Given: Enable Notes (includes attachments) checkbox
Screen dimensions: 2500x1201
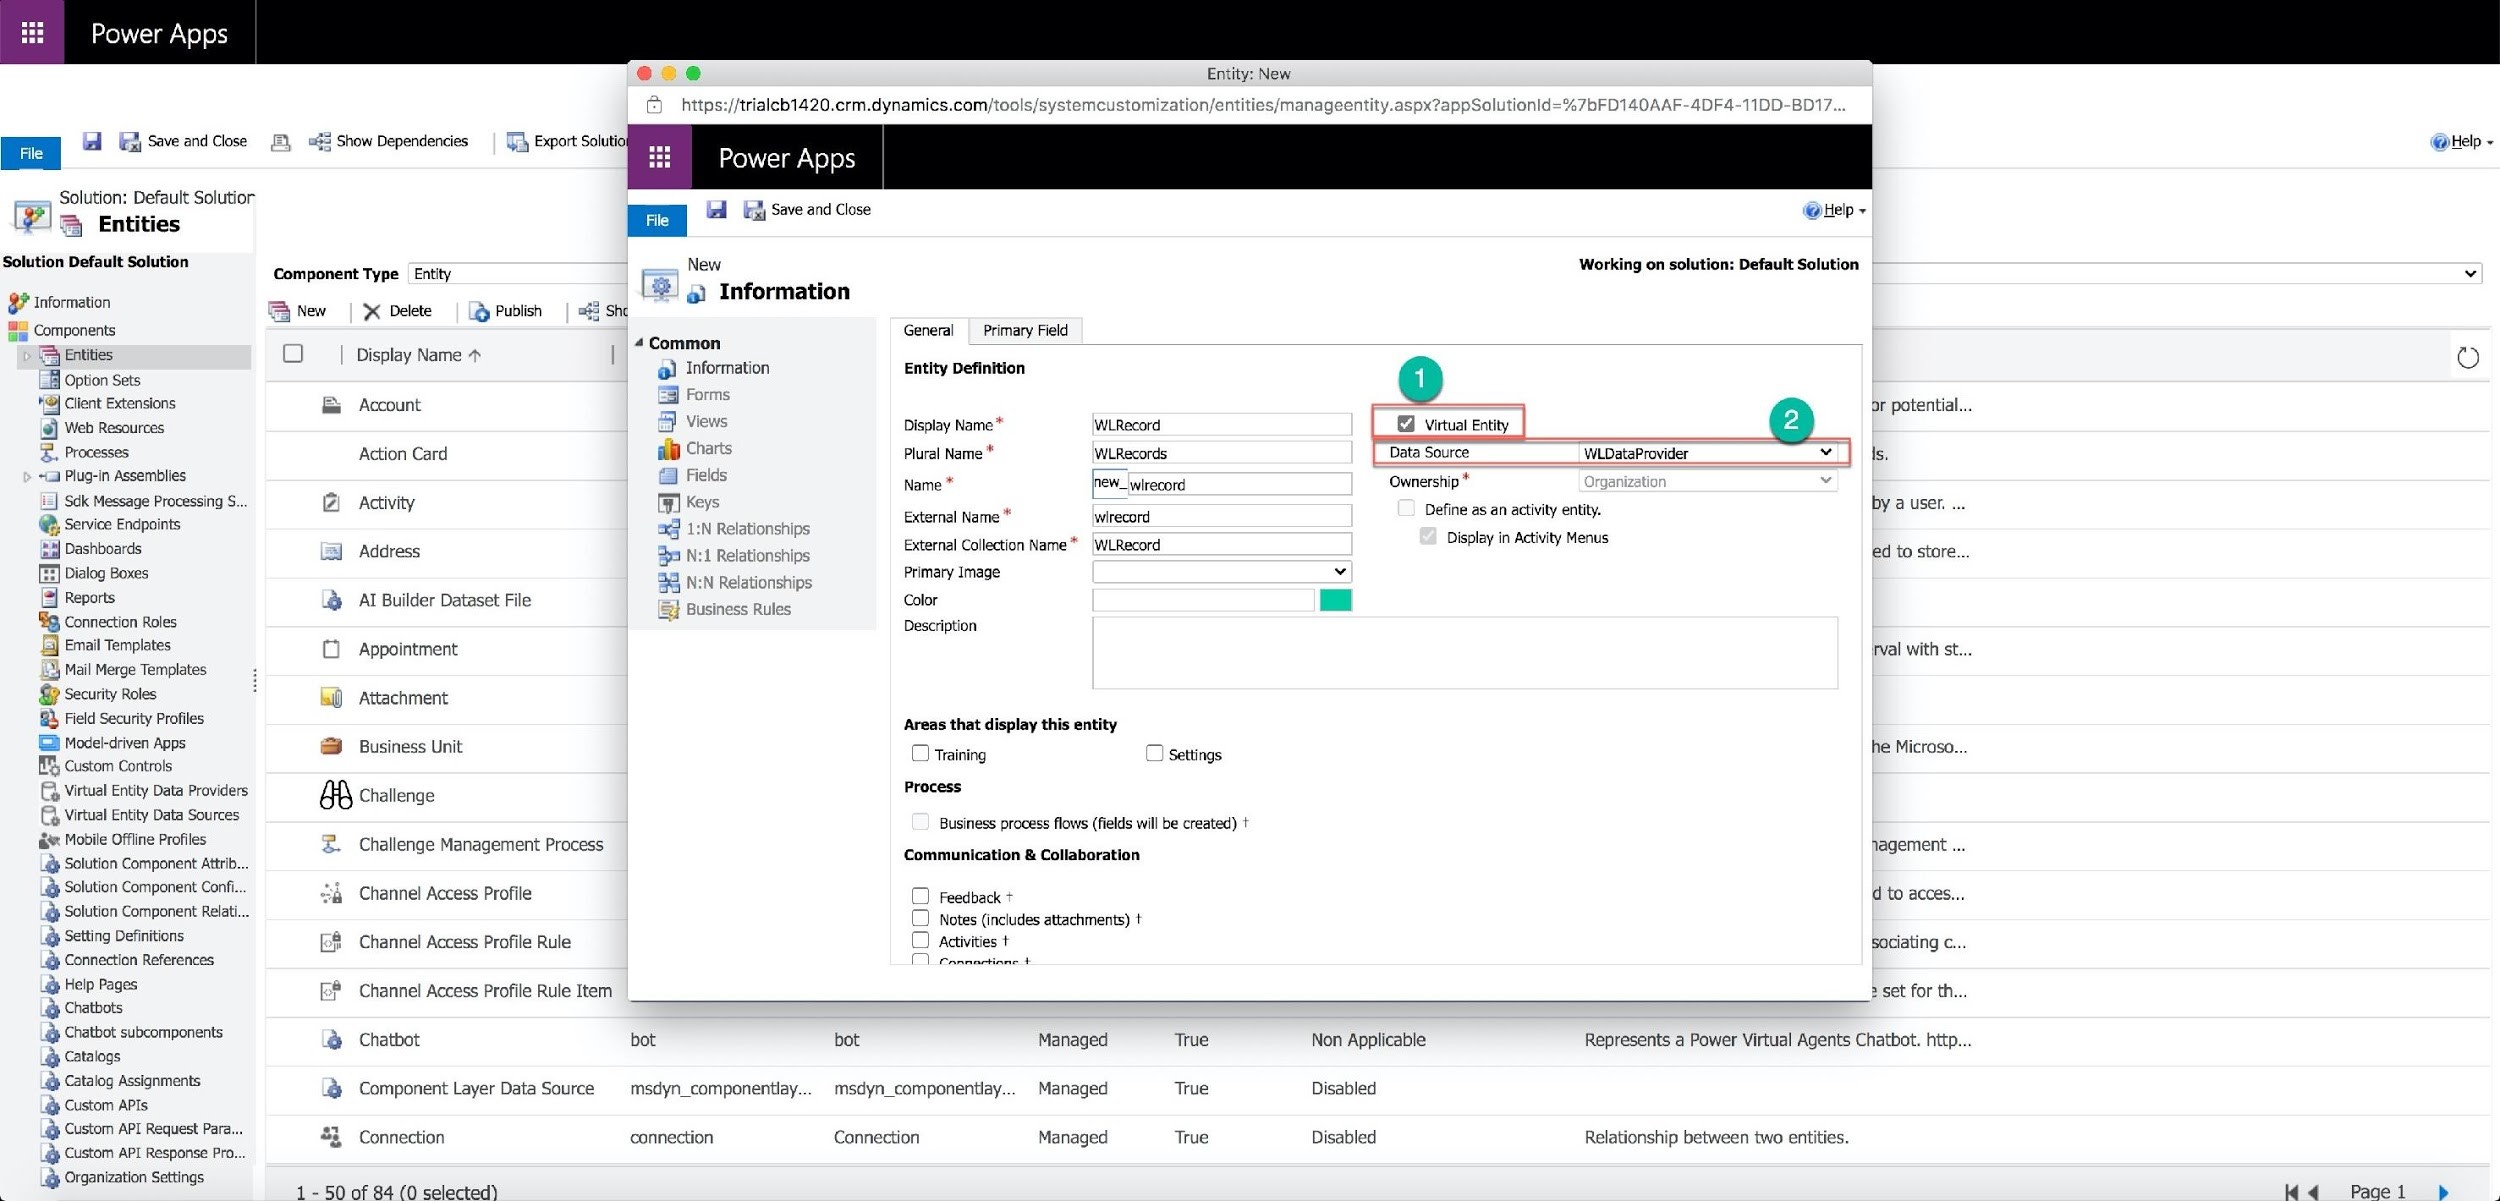Looking at the screenshot, I should (920, 918).
